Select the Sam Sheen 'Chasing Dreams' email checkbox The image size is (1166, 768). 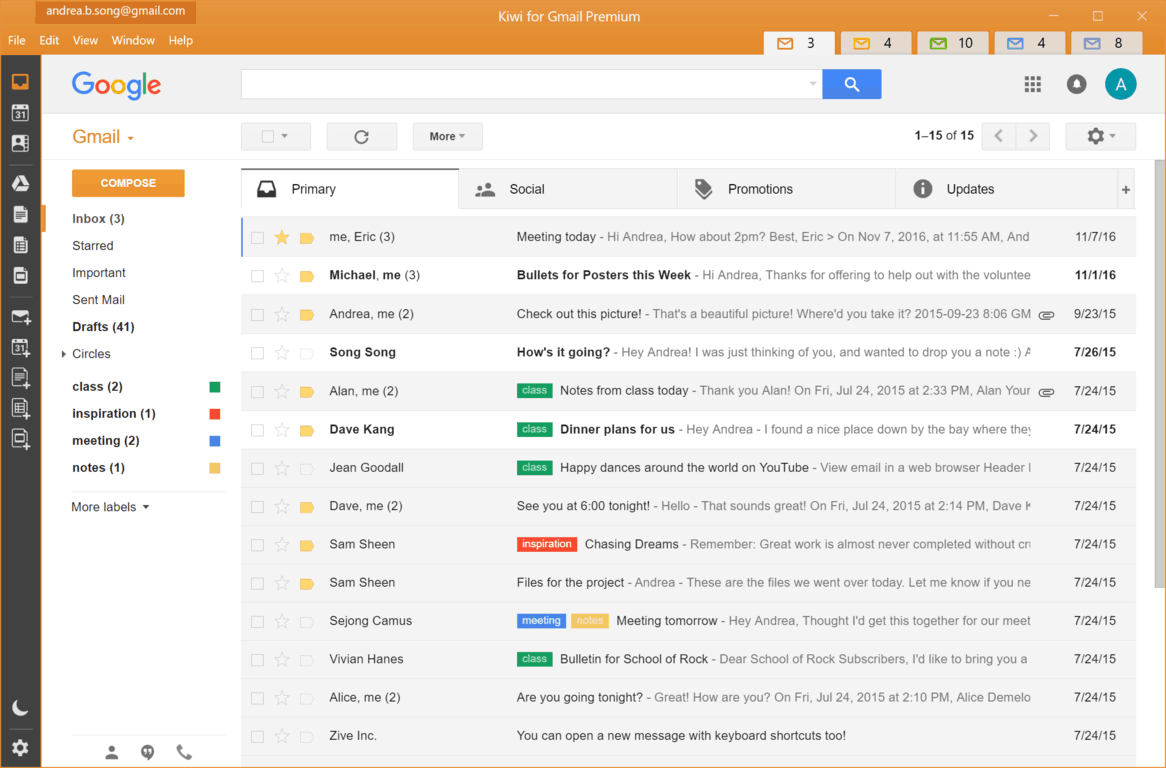pos(257,544)
